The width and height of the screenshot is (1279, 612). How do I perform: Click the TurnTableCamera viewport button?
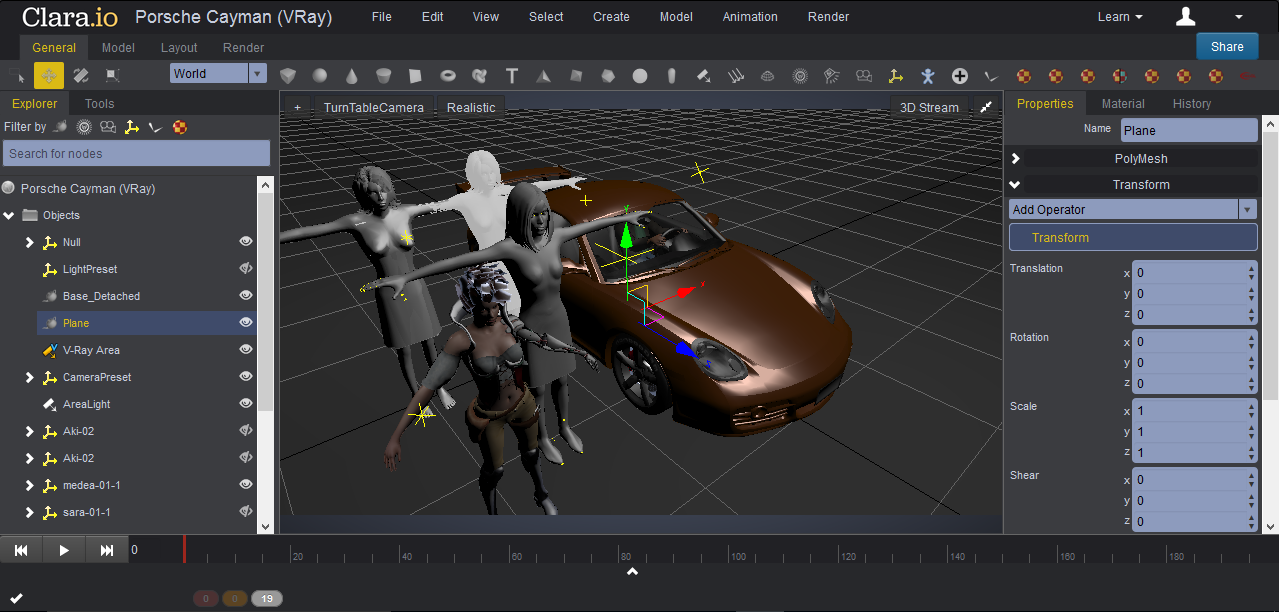[x=374, y=107]
